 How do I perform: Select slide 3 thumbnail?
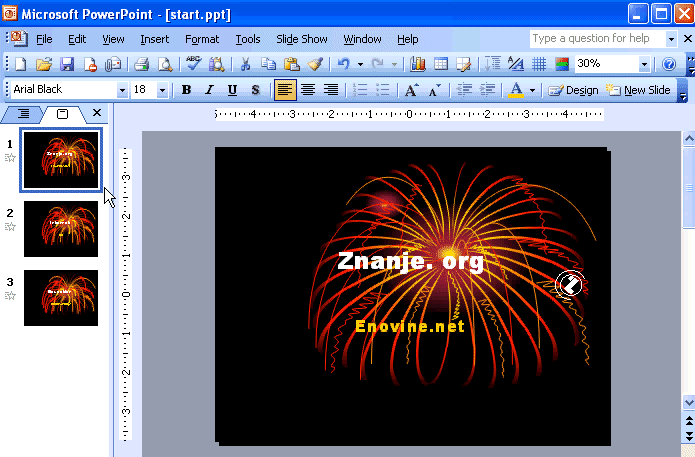61,298
